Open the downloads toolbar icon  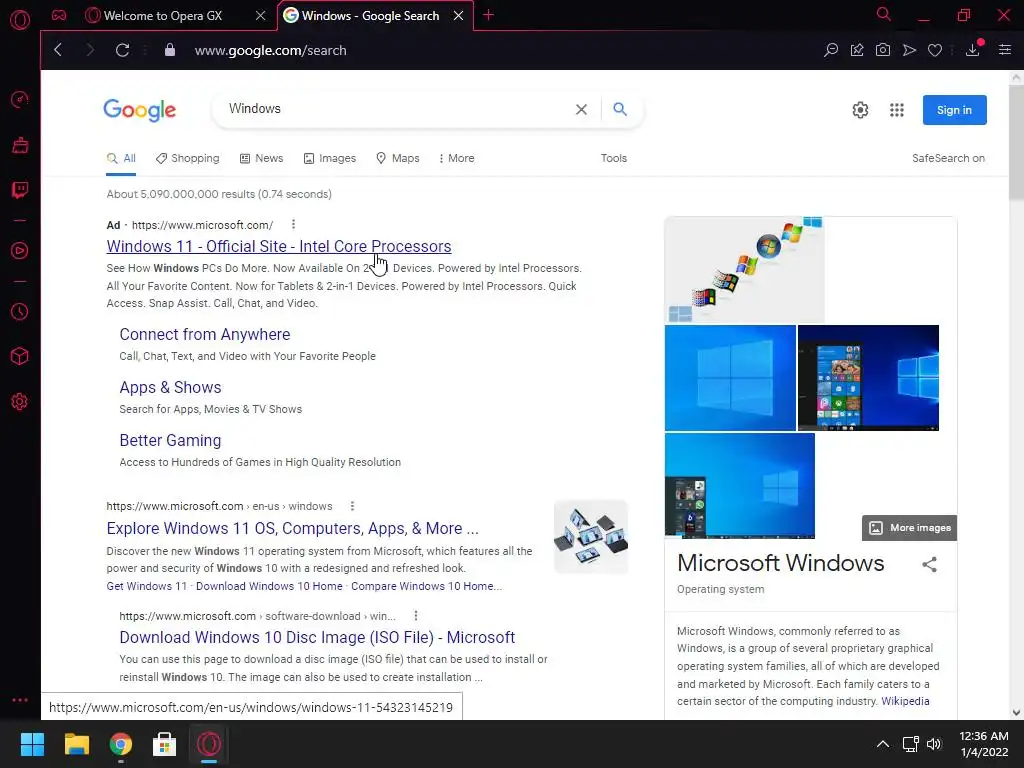tap(973, 49)
